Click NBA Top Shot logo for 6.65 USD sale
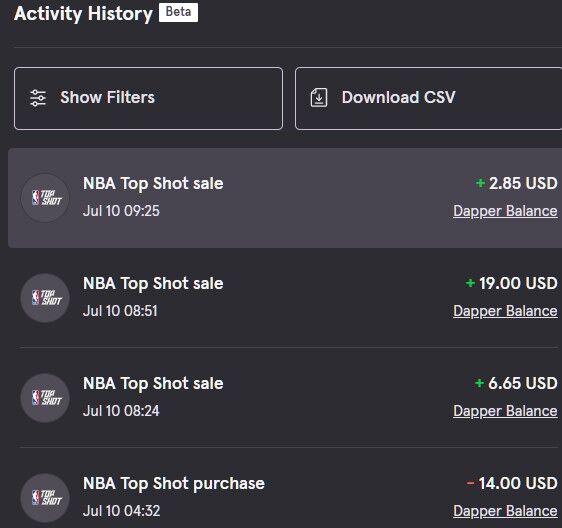 point(45,398)
